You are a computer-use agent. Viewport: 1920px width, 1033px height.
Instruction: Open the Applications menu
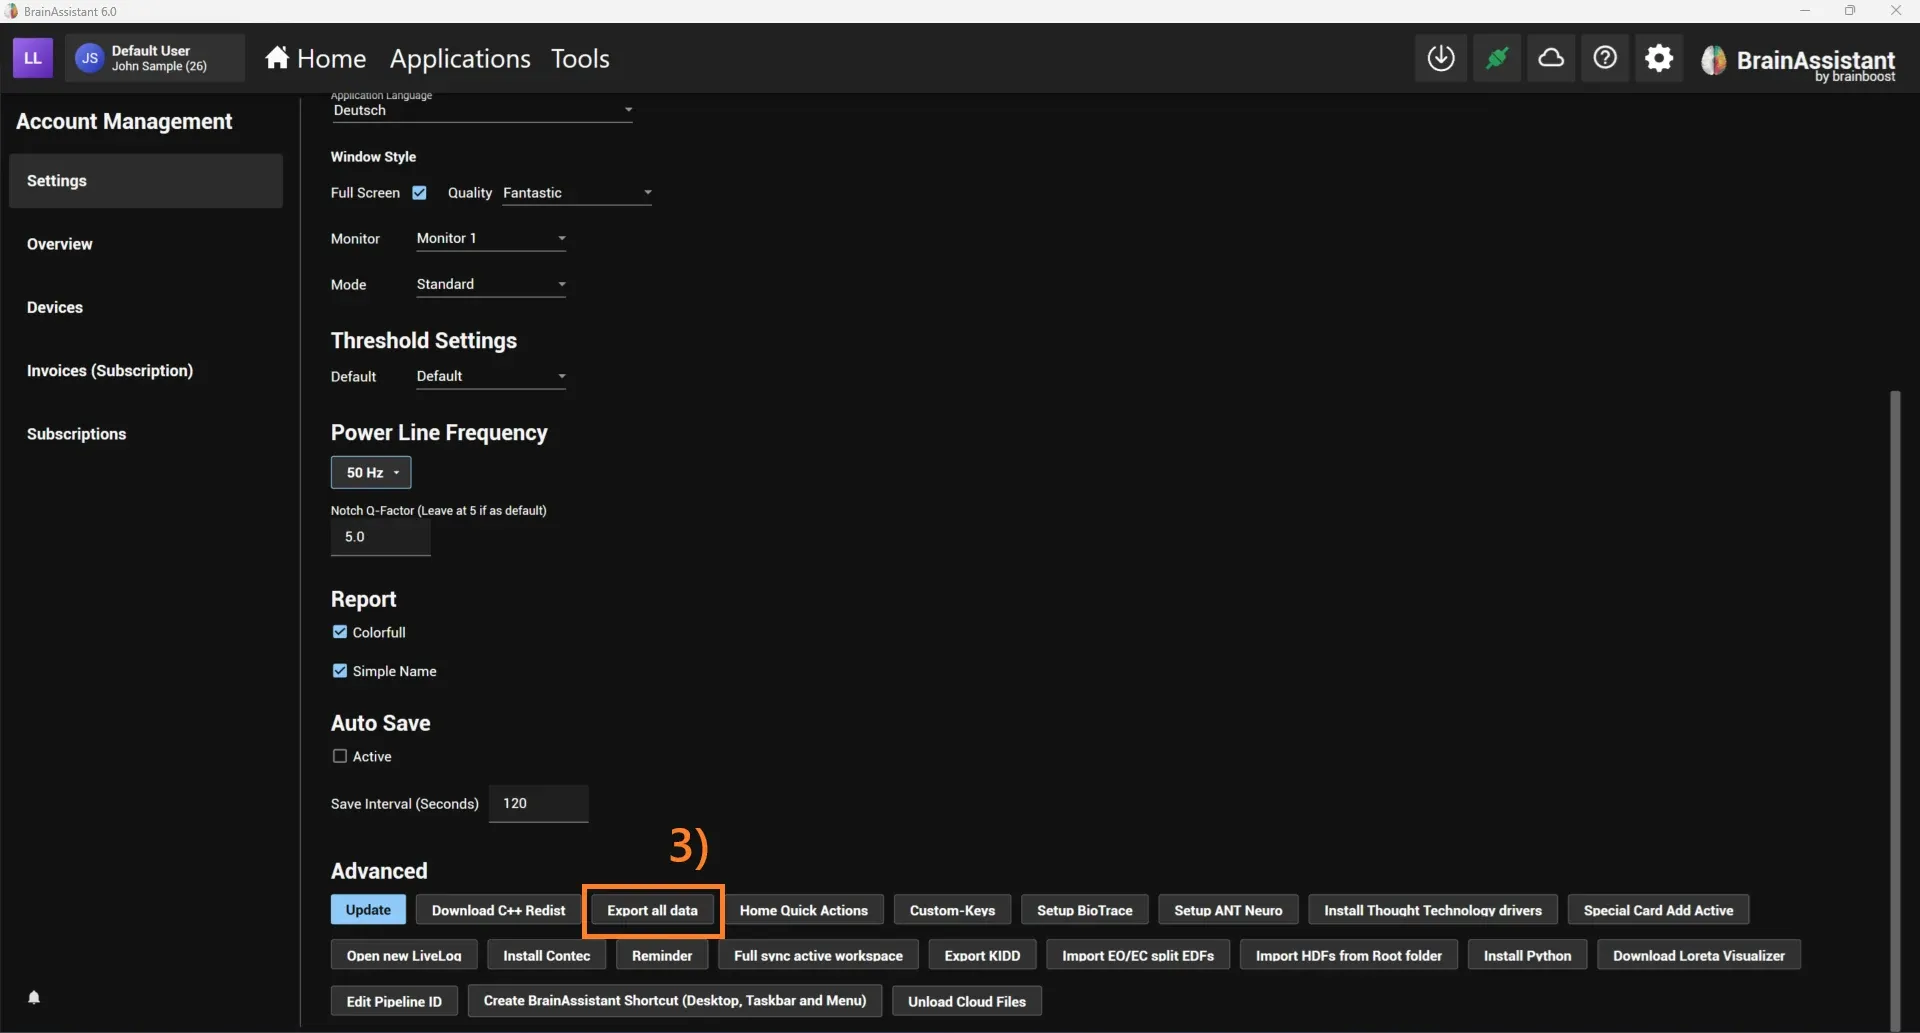coord(460,59)
